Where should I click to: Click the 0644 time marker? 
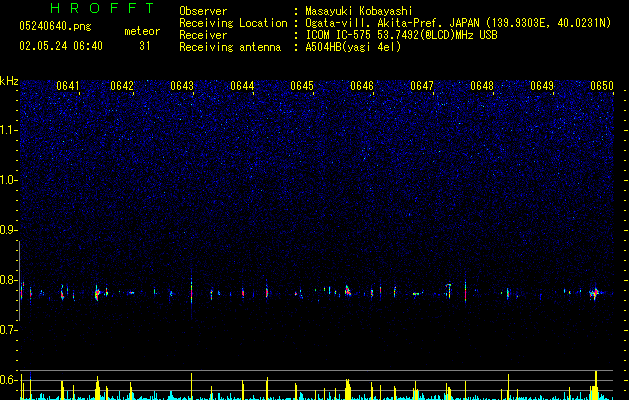tap(242, 86)
